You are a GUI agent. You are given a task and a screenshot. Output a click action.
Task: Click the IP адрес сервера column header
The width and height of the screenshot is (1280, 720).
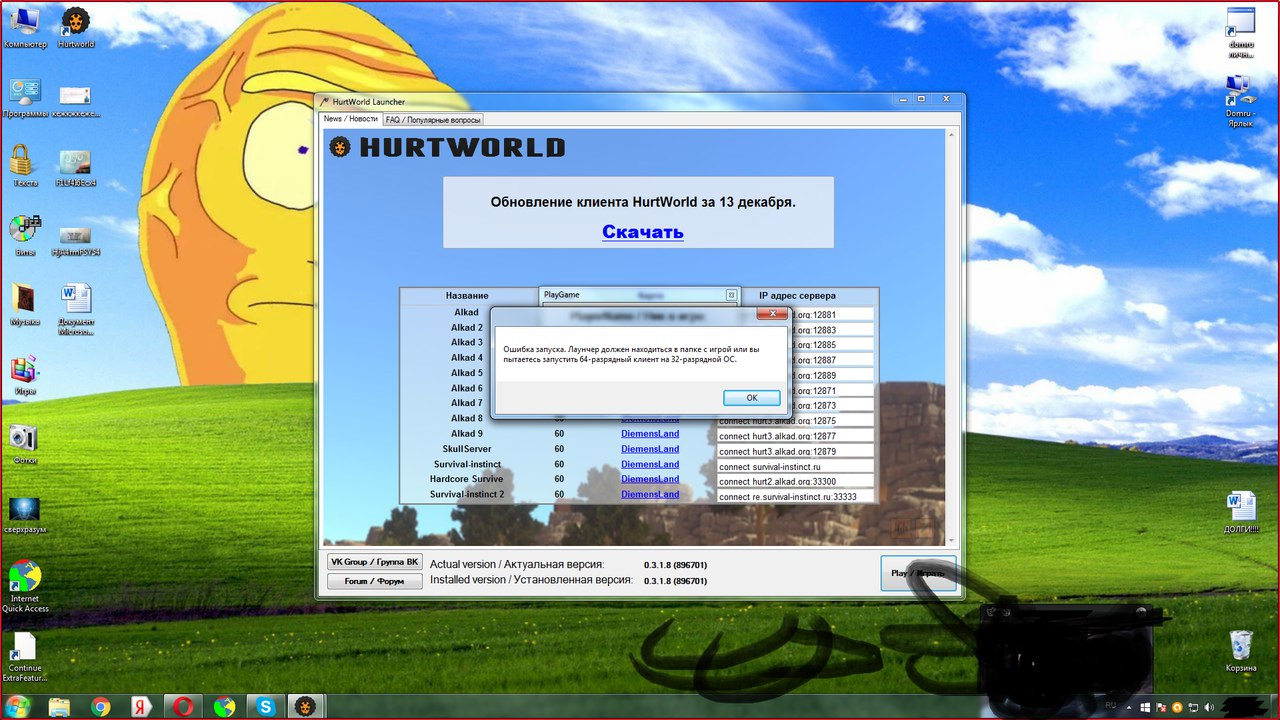pyautogui.click(x=797, y=296)
